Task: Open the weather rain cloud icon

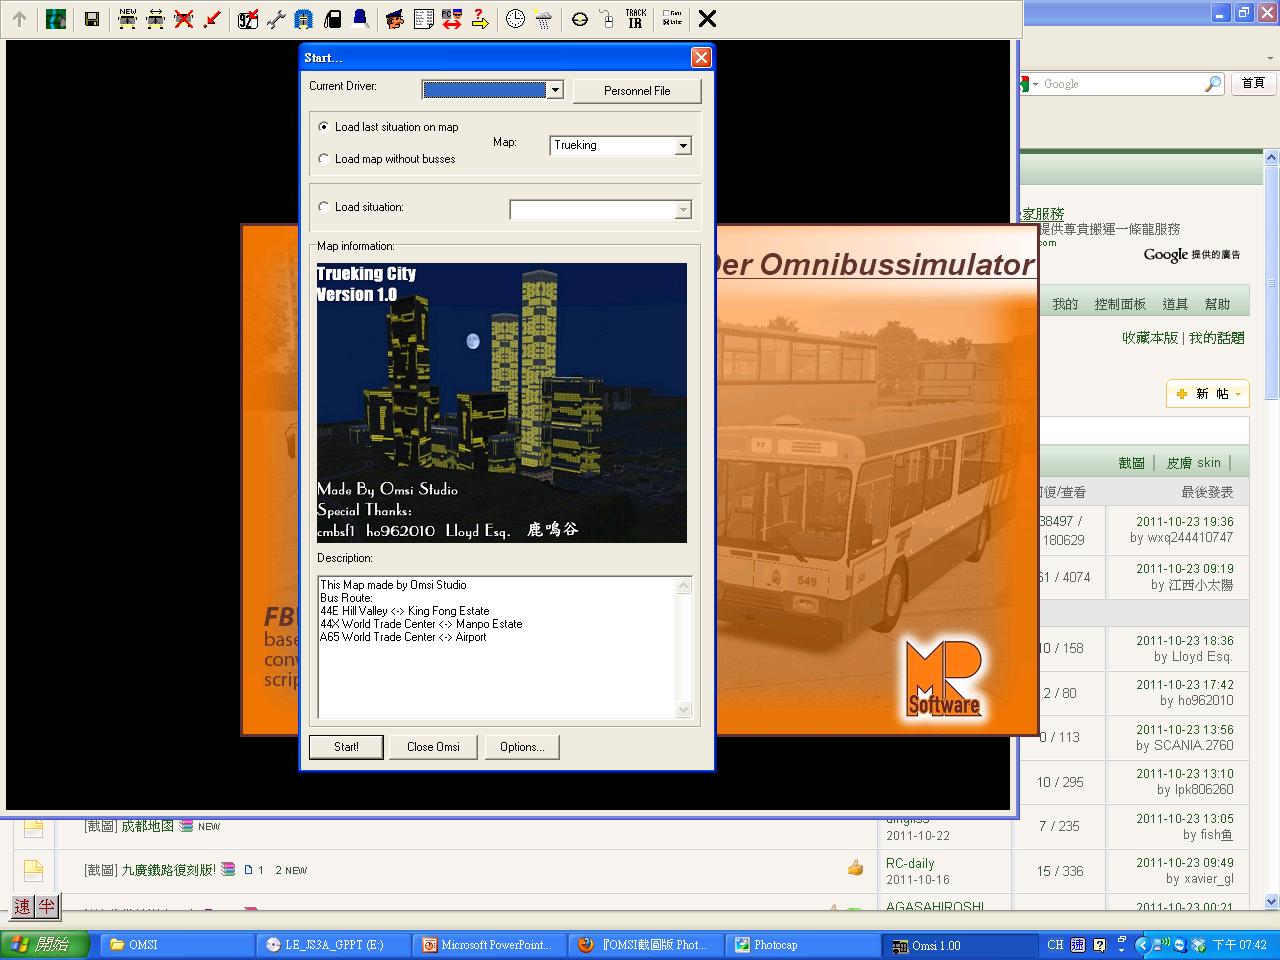Action: (x=543, y=19)
